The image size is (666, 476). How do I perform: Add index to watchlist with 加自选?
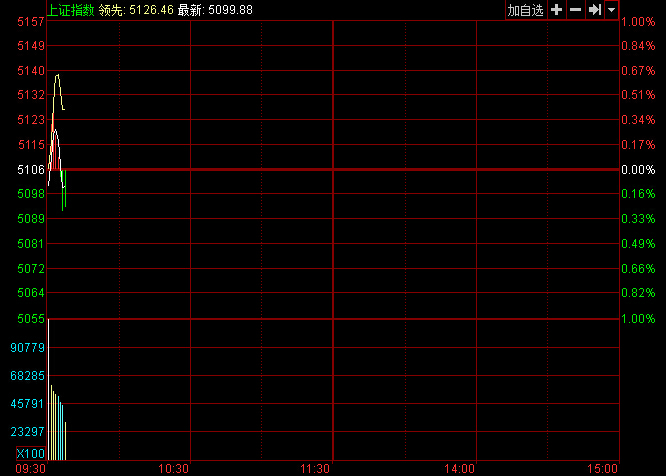525,10
